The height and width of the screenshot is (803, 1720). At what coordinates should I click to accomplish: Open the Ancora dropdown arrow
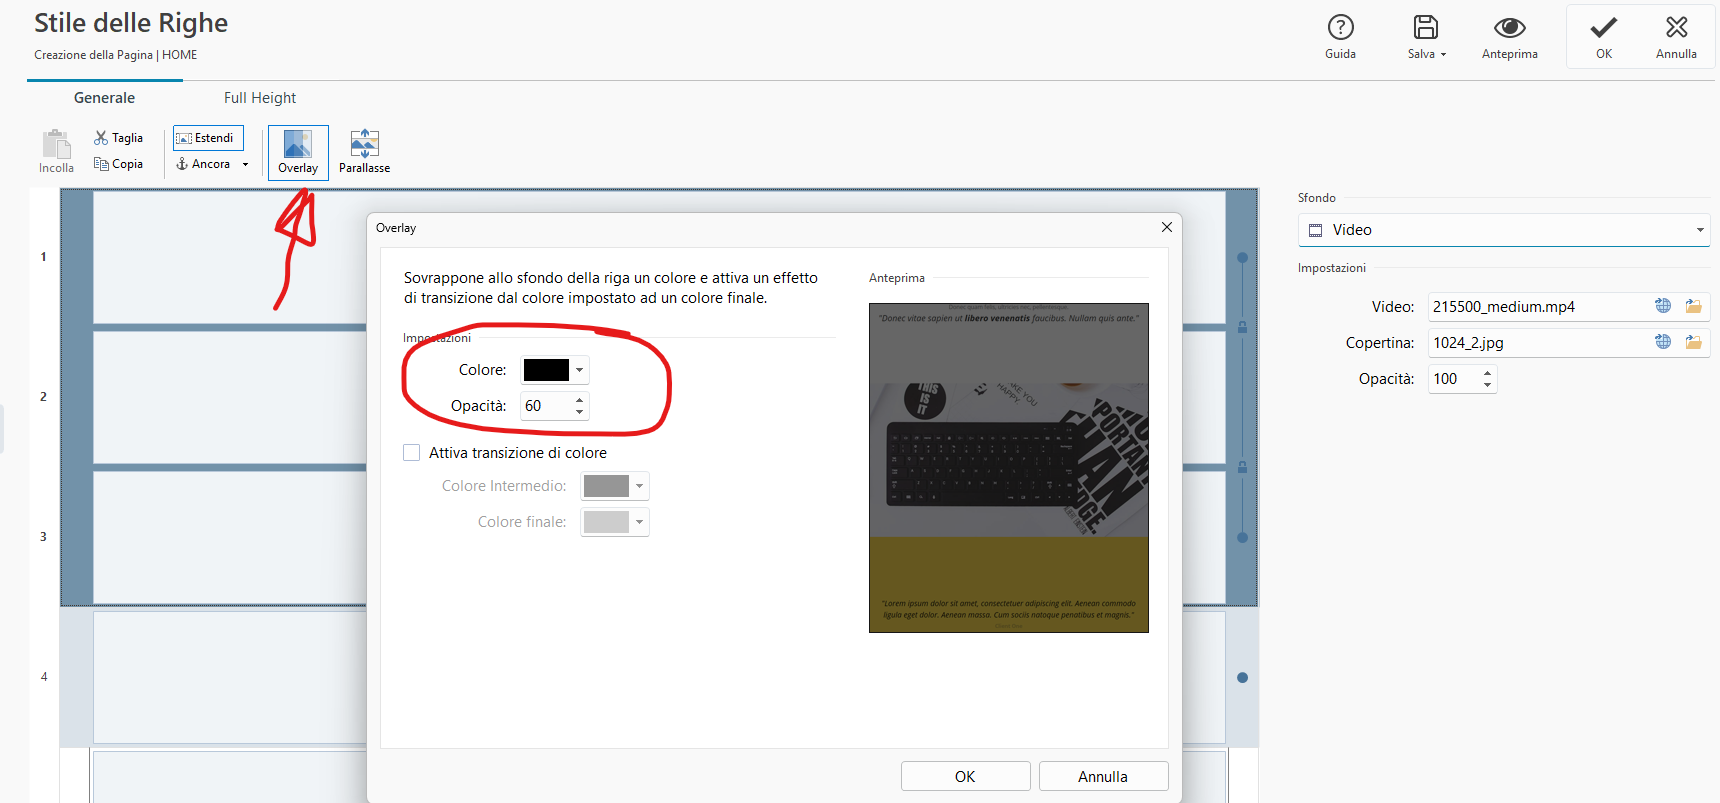pyautogui.click(x=245, y=165)
